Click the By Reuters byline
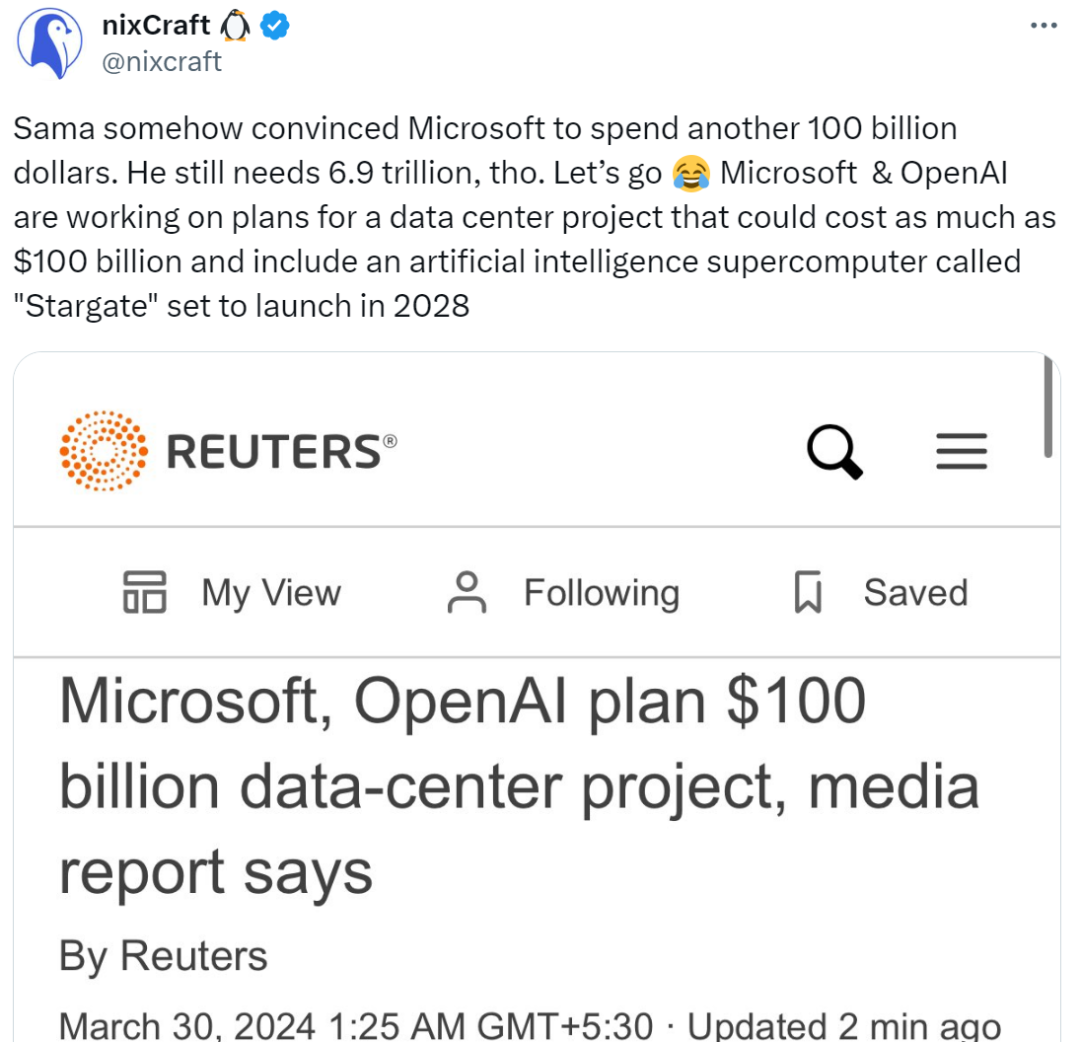This screenshot has width=1080, height=1042. click(x=163, y=956)
